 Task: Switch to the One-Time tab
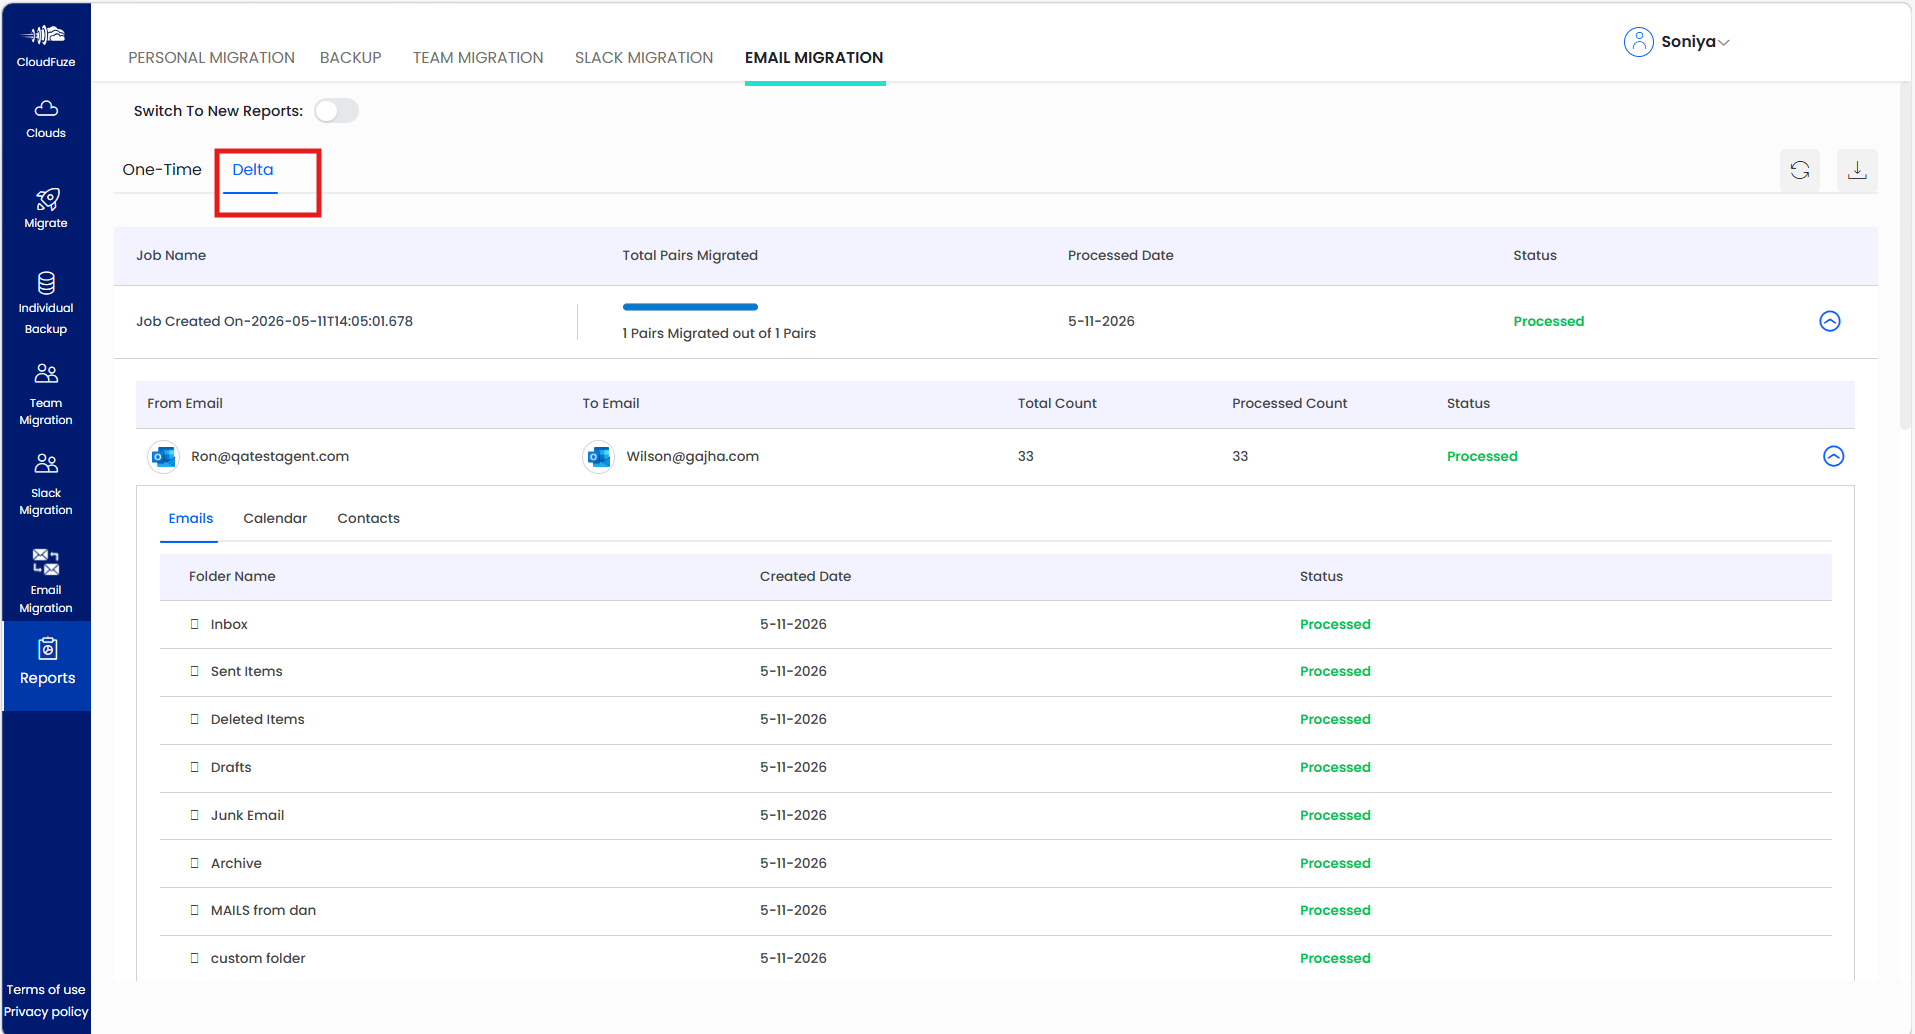[x=162, y=170]
